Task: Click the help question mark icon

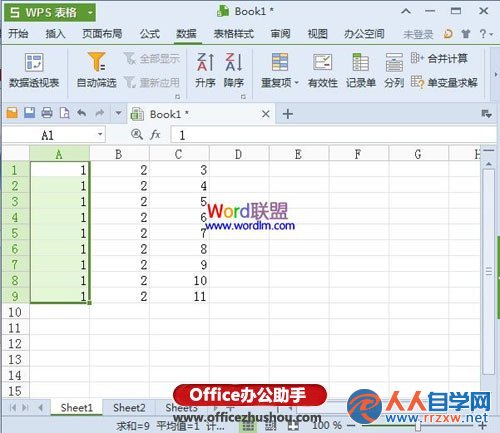Action: (x=483, y=34)
